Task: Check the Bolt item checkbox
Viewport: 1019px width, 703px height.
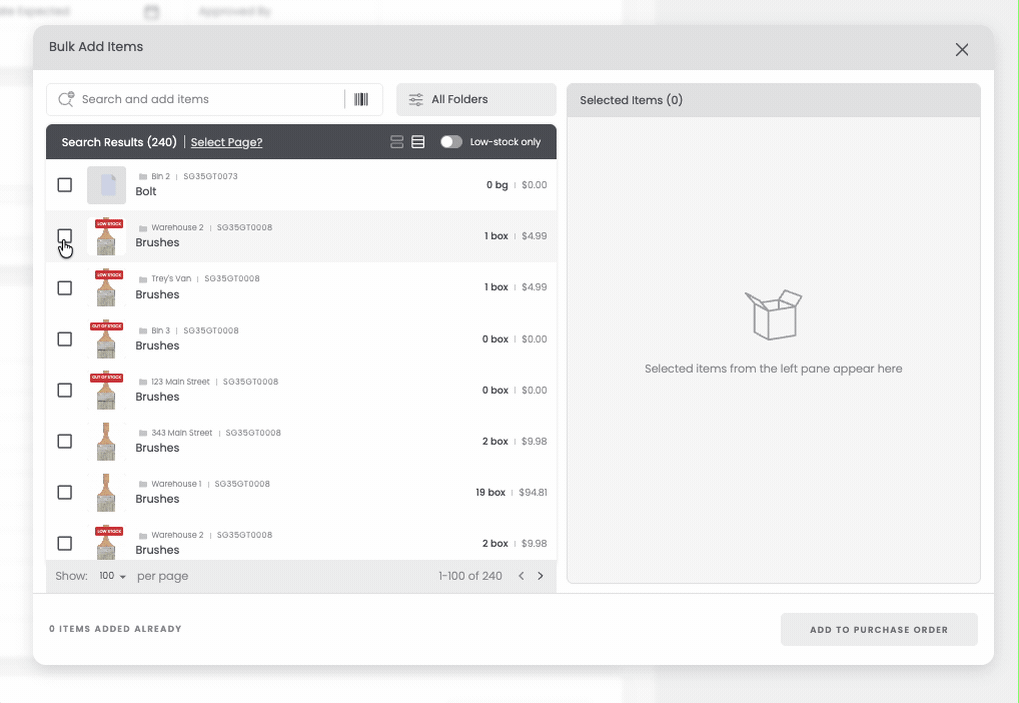Action: coord(65,185)
